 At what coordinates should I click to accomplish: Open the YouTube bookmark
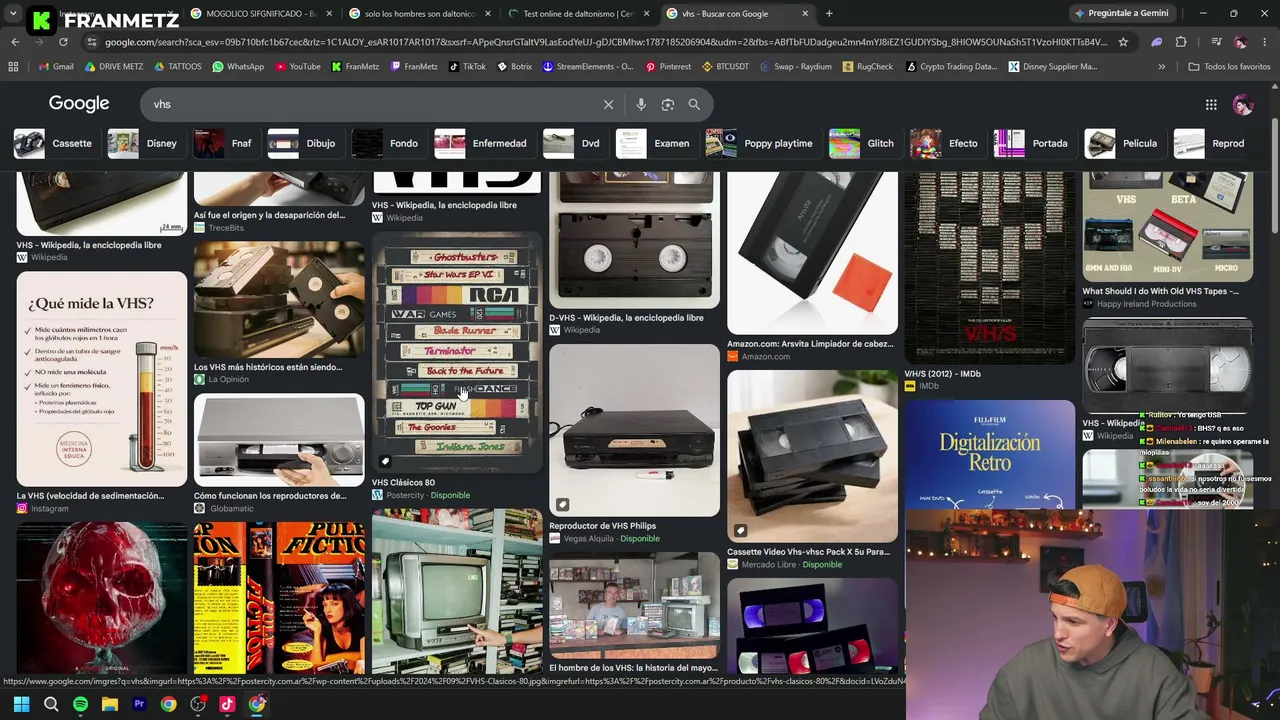click(x=297, y=67)
